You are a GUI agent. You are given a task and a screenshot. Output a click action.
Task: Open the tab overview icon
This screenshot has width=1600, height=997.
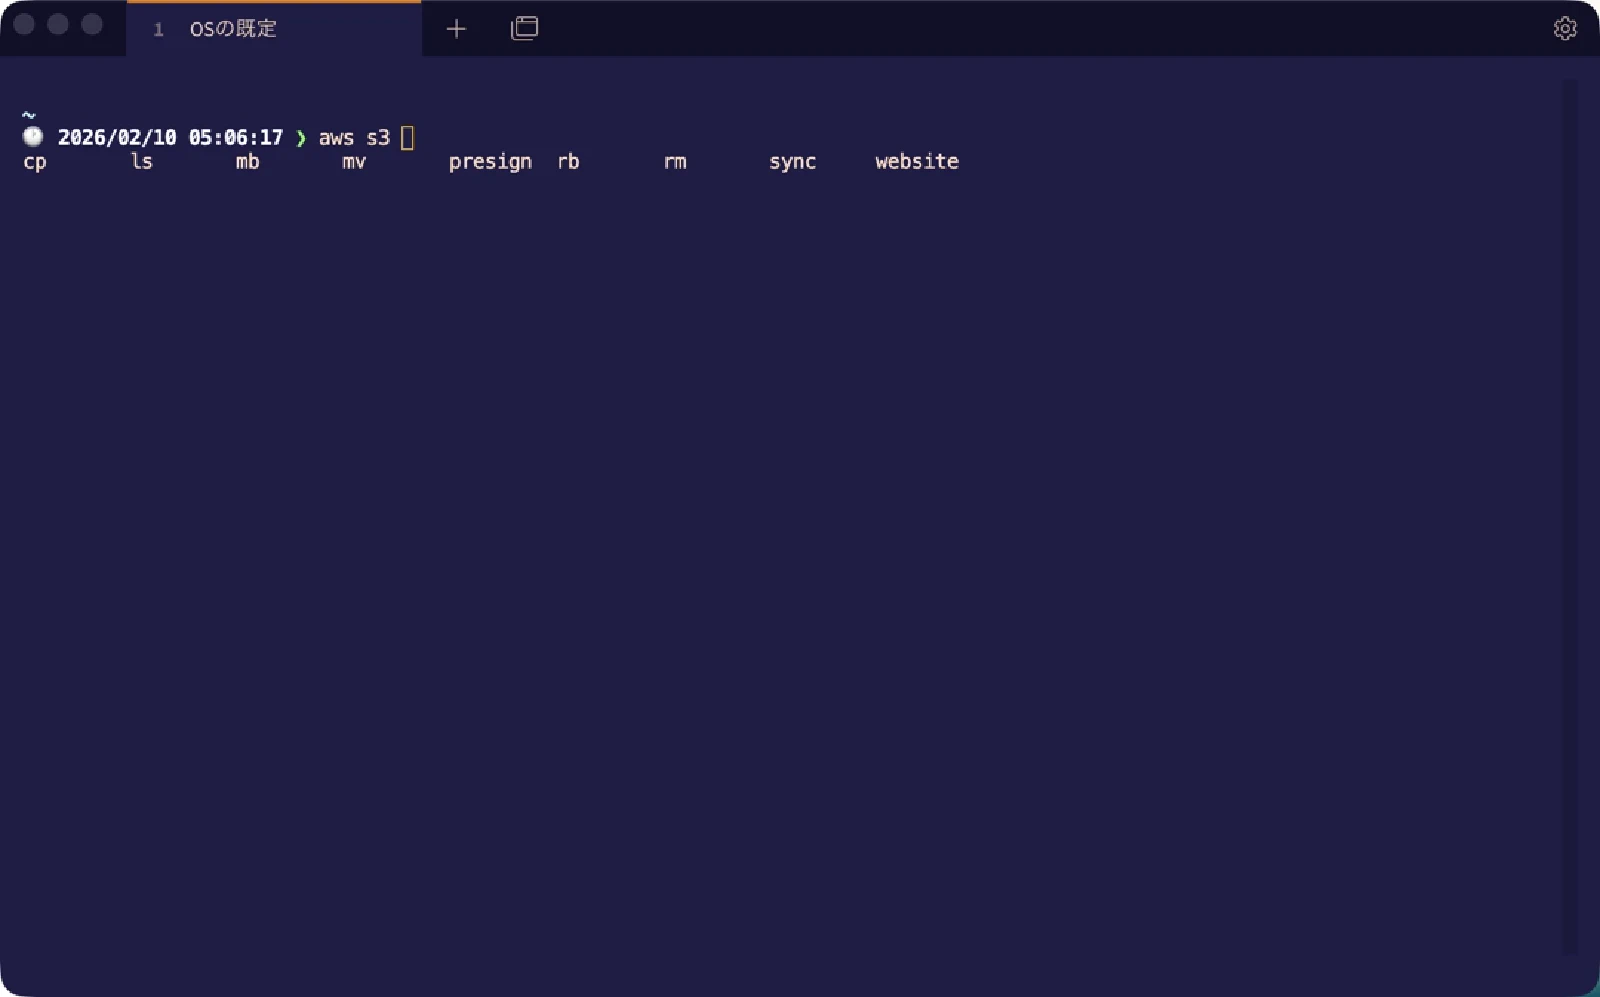tap(524, 29)
